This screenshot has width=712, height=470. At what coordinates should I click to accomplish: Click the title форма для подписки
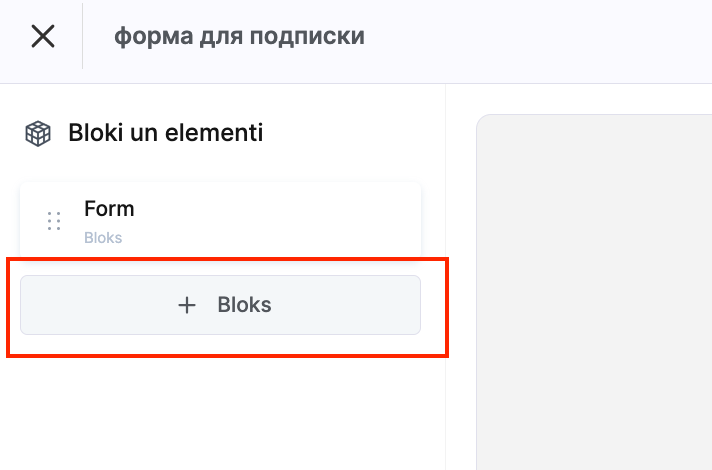[239, 37]
